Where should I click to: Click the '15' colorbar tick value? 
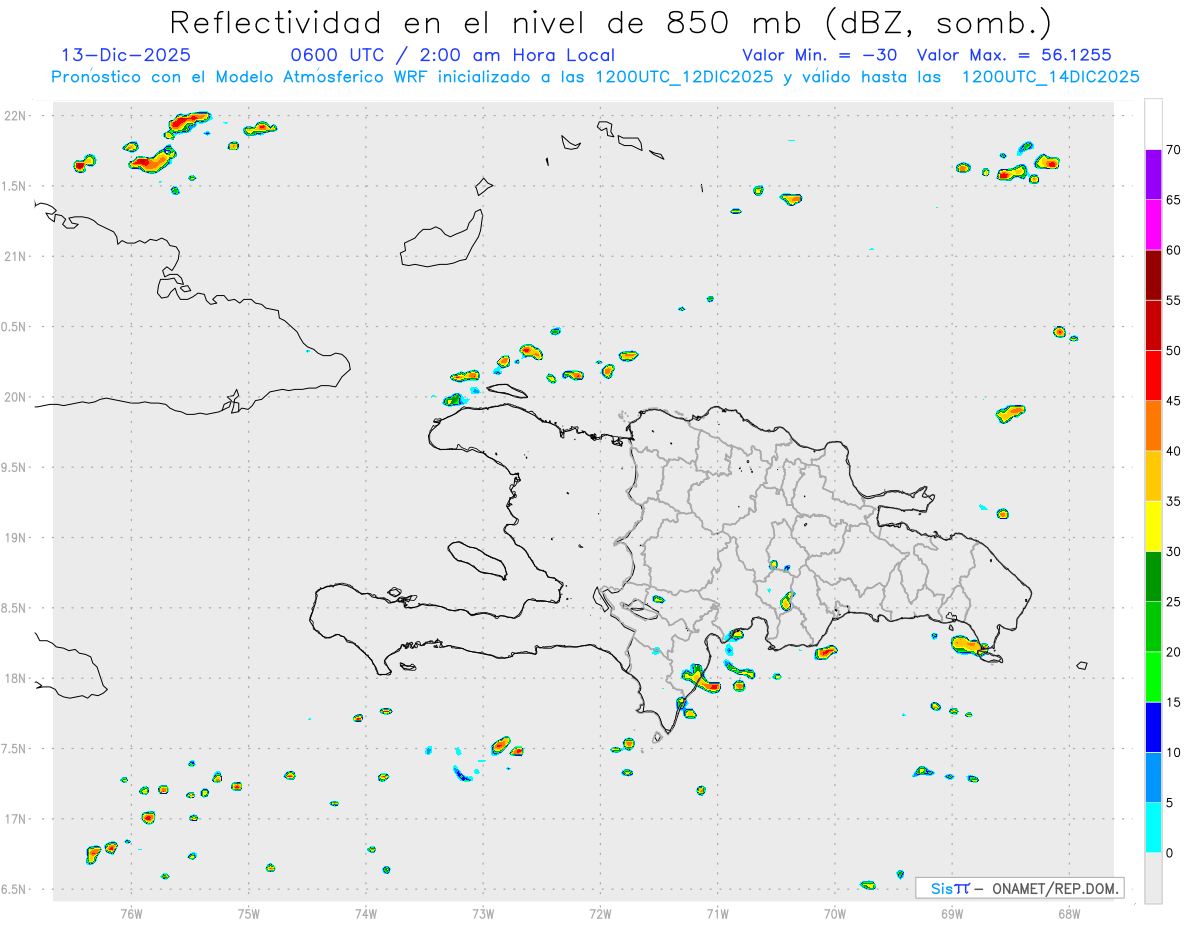coord(1173,702)
